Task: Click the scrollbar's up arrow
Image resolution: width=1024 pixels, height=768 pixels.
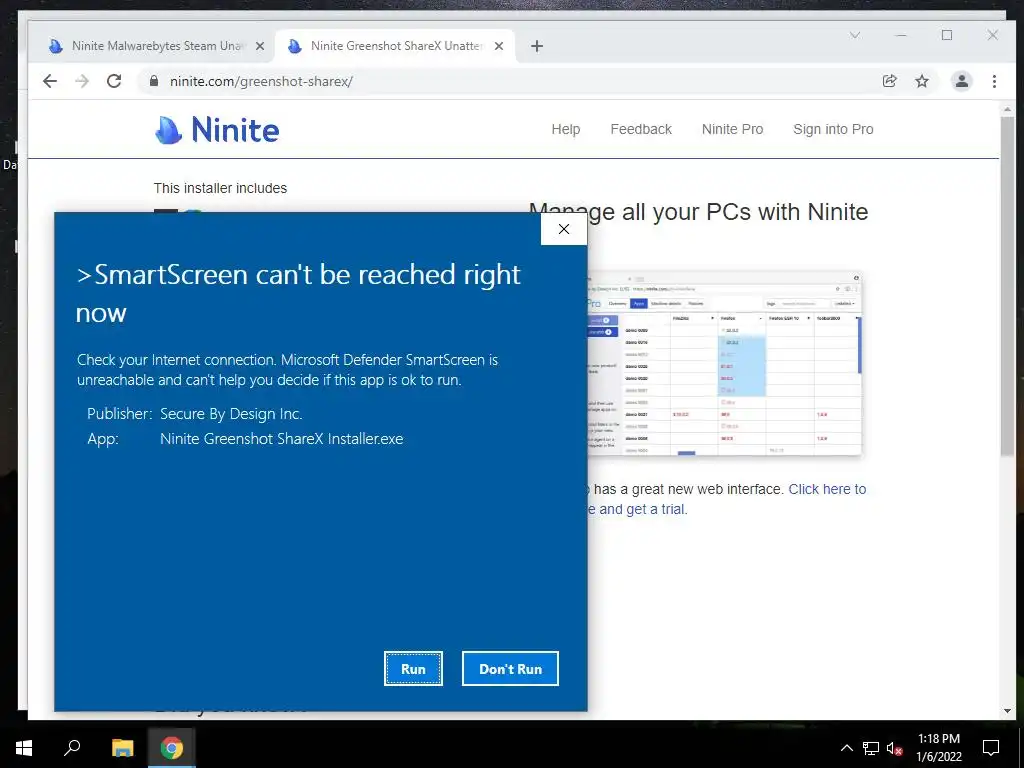Action: [x=1007, y=109]
